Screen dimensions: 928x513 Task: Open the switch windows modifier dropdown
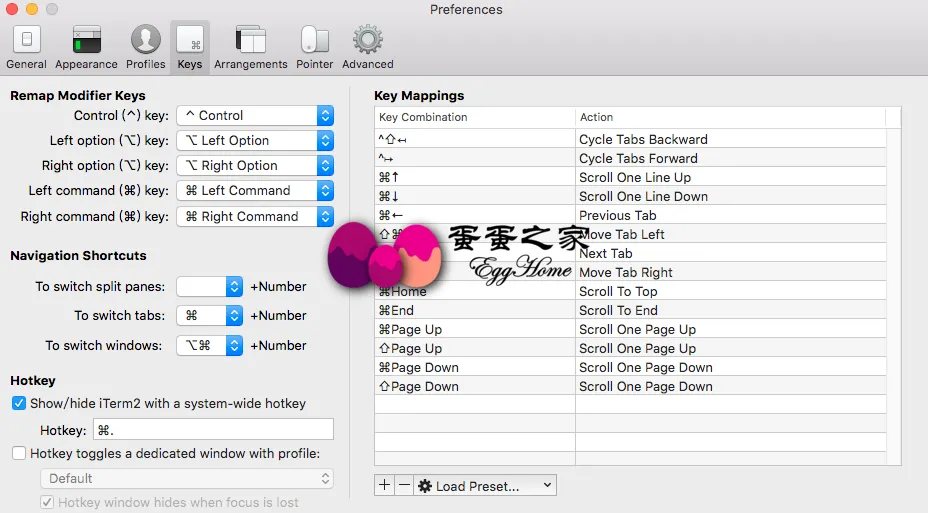click(x=210, y=345)
